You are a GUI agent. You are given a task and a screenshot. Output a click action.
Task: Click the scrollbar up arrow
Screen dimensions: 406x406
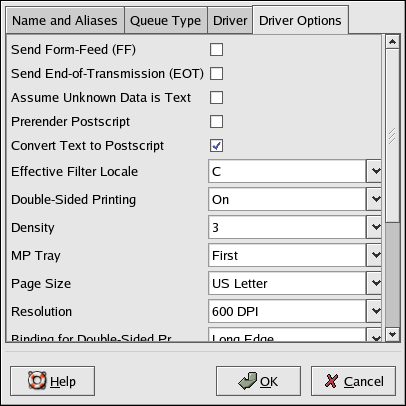pyautogui.click(x=392, y=42)
